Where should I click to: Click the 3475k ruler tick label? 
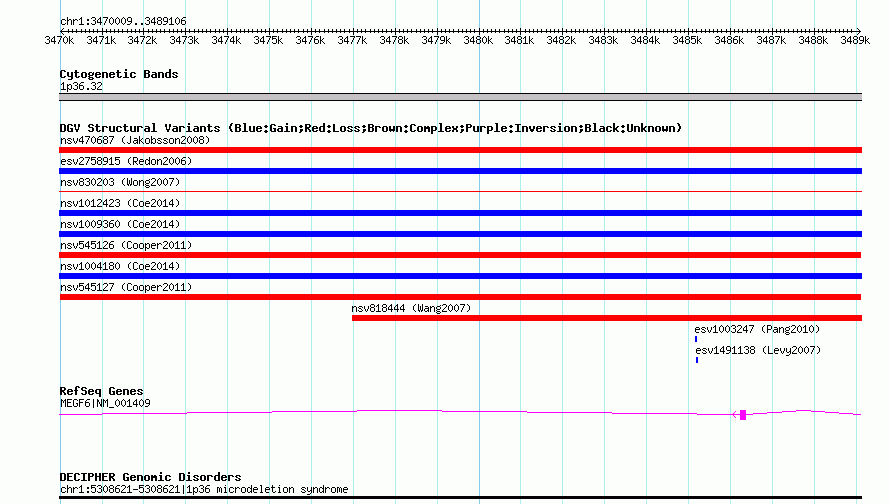tap(268, 40)
